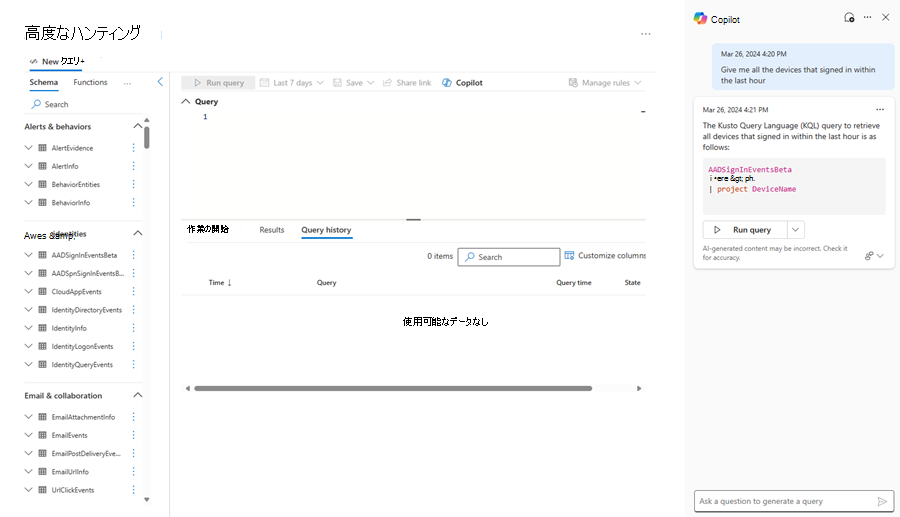Screen dimensions: 900x517
Task: Collapse the Alerts & behaviors section
Action: (x=138, y=126)
